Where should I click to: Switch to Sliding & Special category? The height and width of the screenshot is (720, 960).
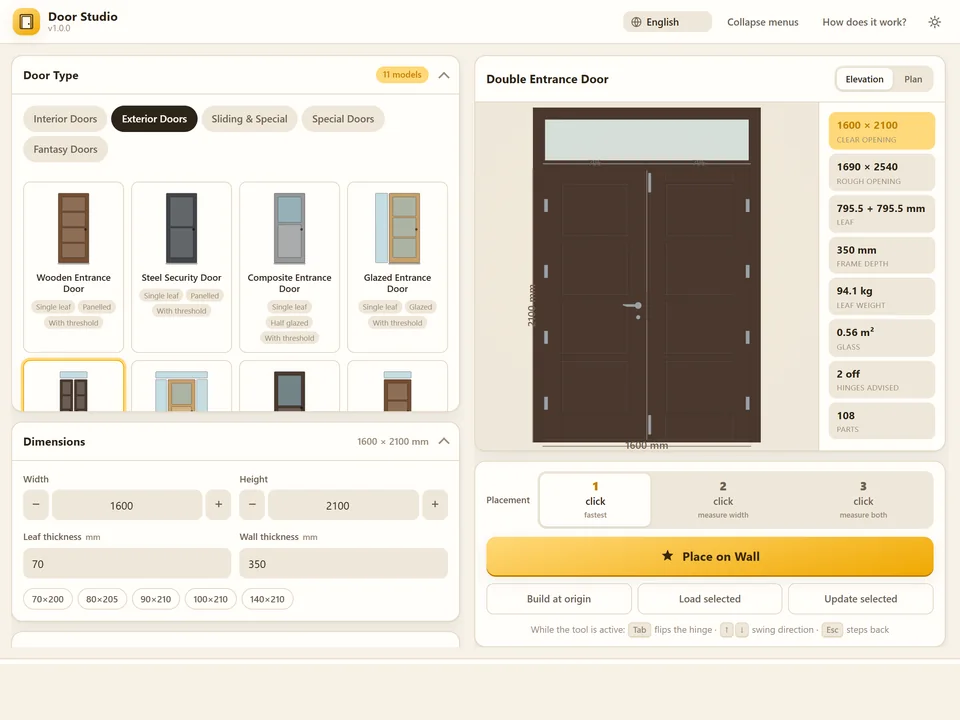click(x=249, y=119)
